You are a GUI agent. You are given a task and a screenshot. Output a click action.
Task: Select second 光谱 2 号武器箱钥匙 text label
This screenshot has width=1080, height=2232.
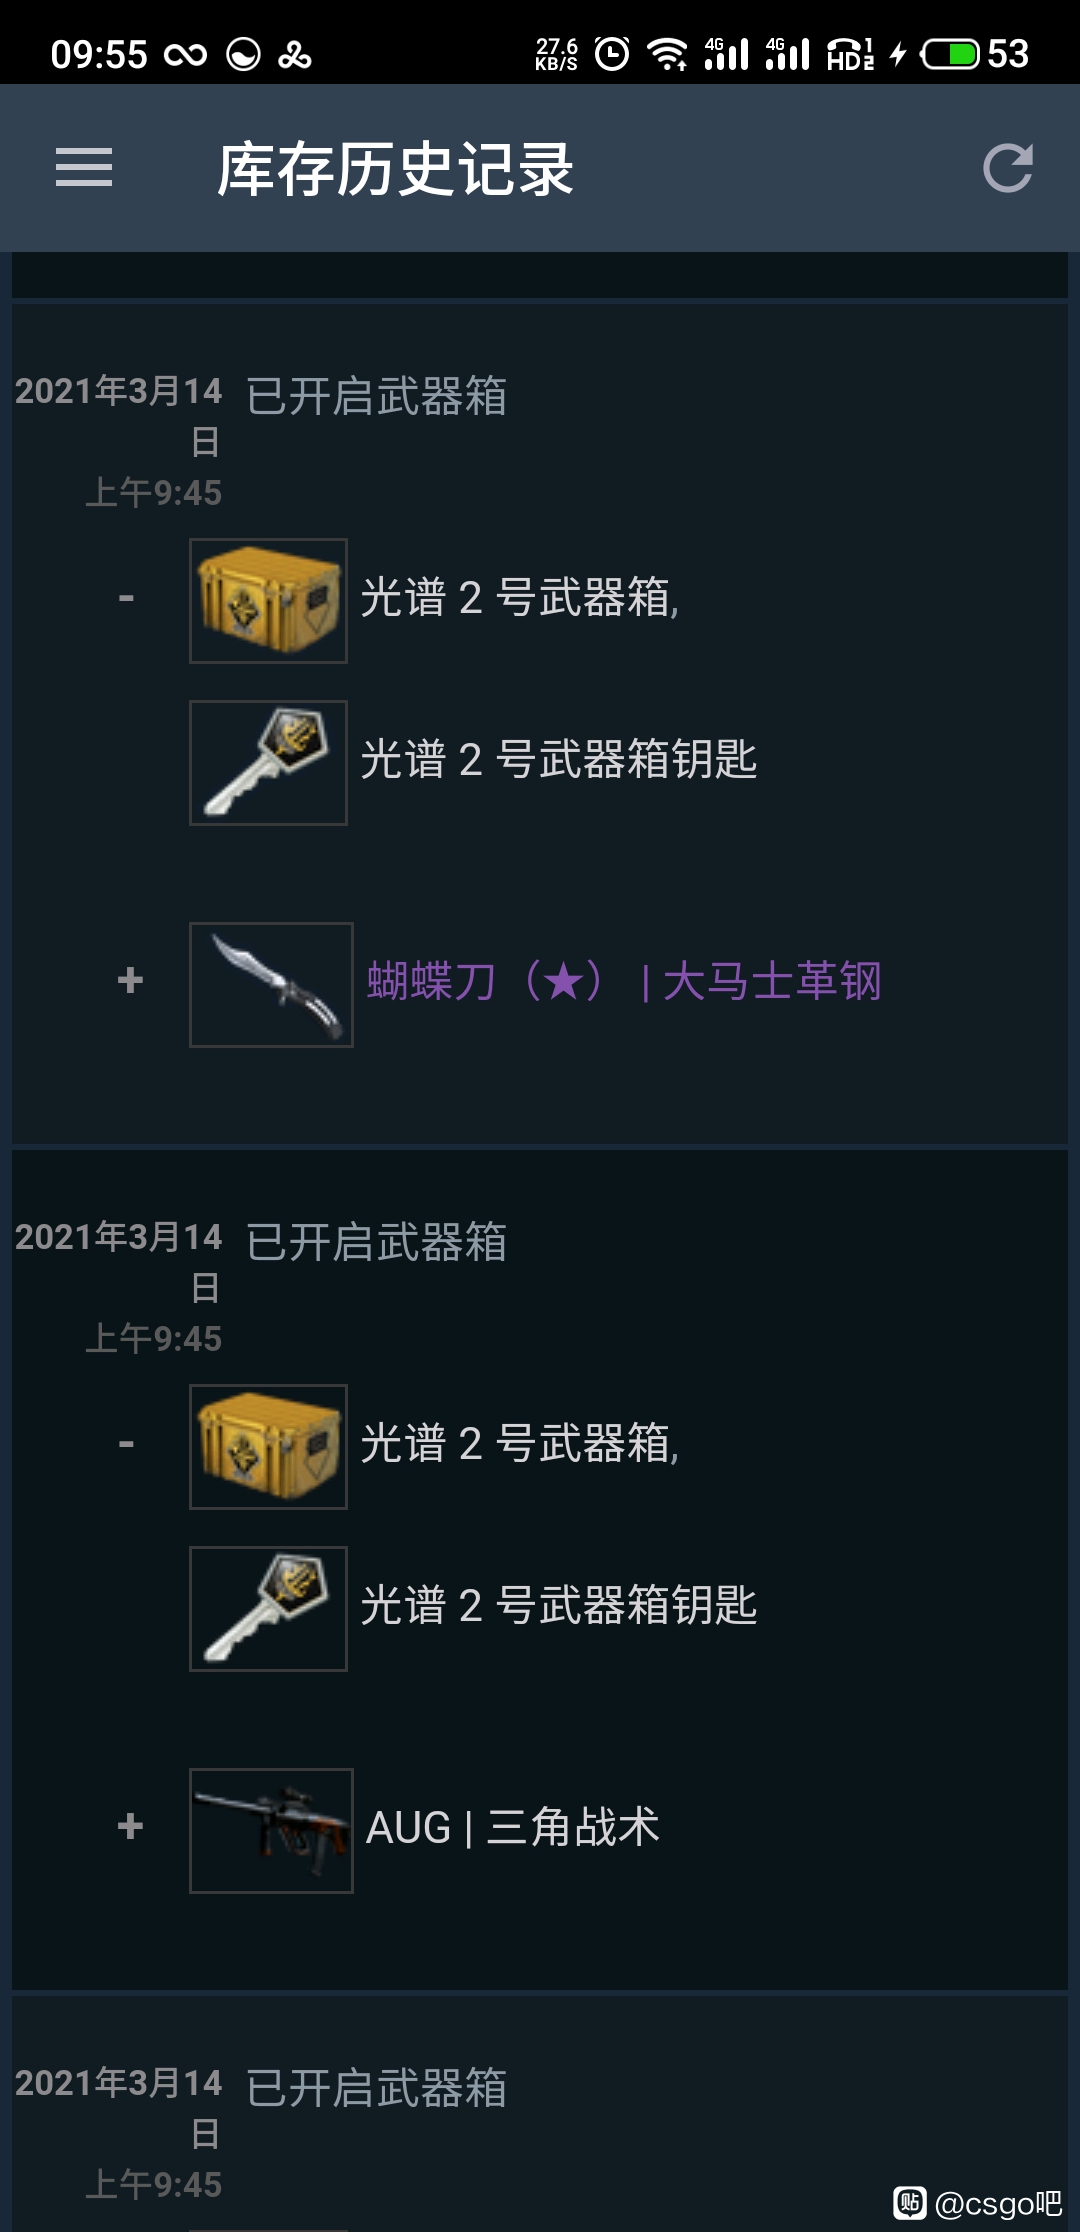tap(559, 1606)
